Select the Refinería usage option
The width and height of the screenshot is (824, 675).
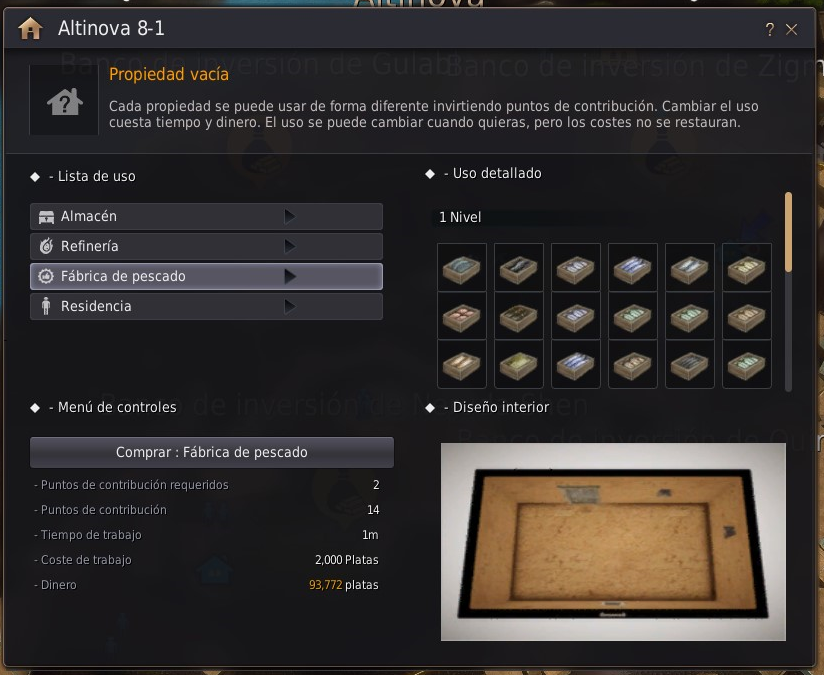coord(206,246)
